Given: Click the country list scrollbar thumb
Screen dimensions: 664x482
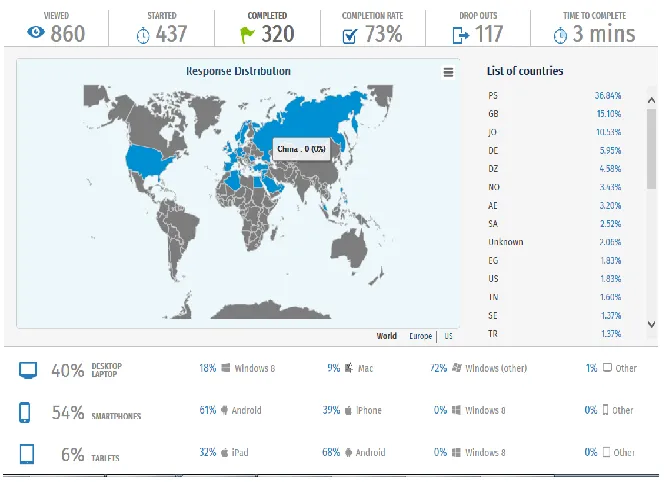Looking at the screenshot, I should pyautogui.click(x=651, y=149).
